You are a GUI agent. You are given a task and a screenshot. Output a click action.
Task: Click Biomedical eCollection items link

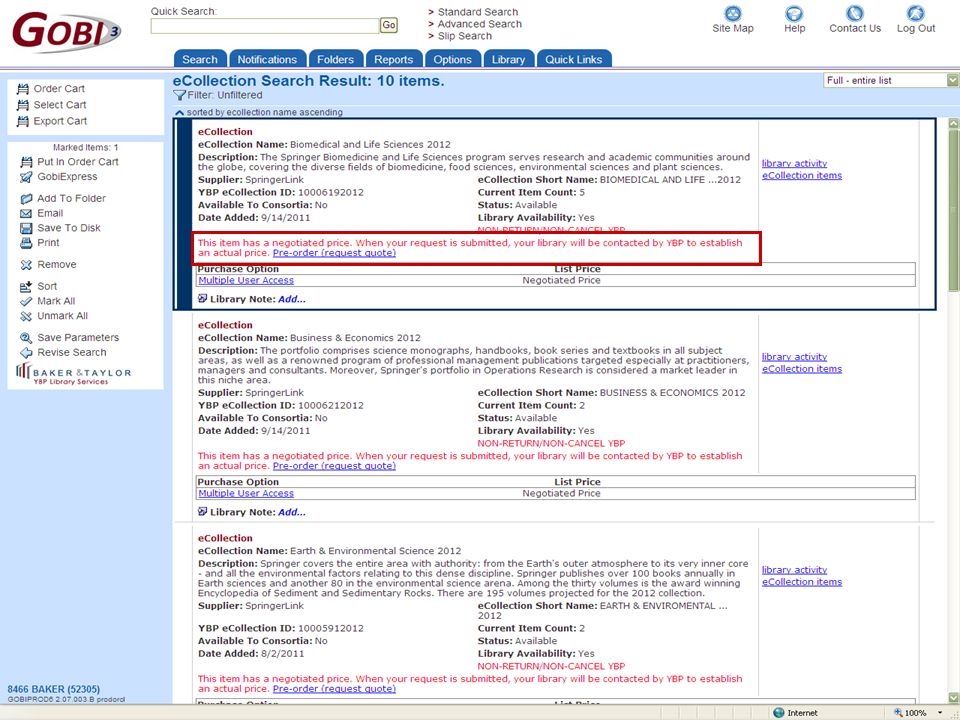pyautogui.click(x=801, y=176)
